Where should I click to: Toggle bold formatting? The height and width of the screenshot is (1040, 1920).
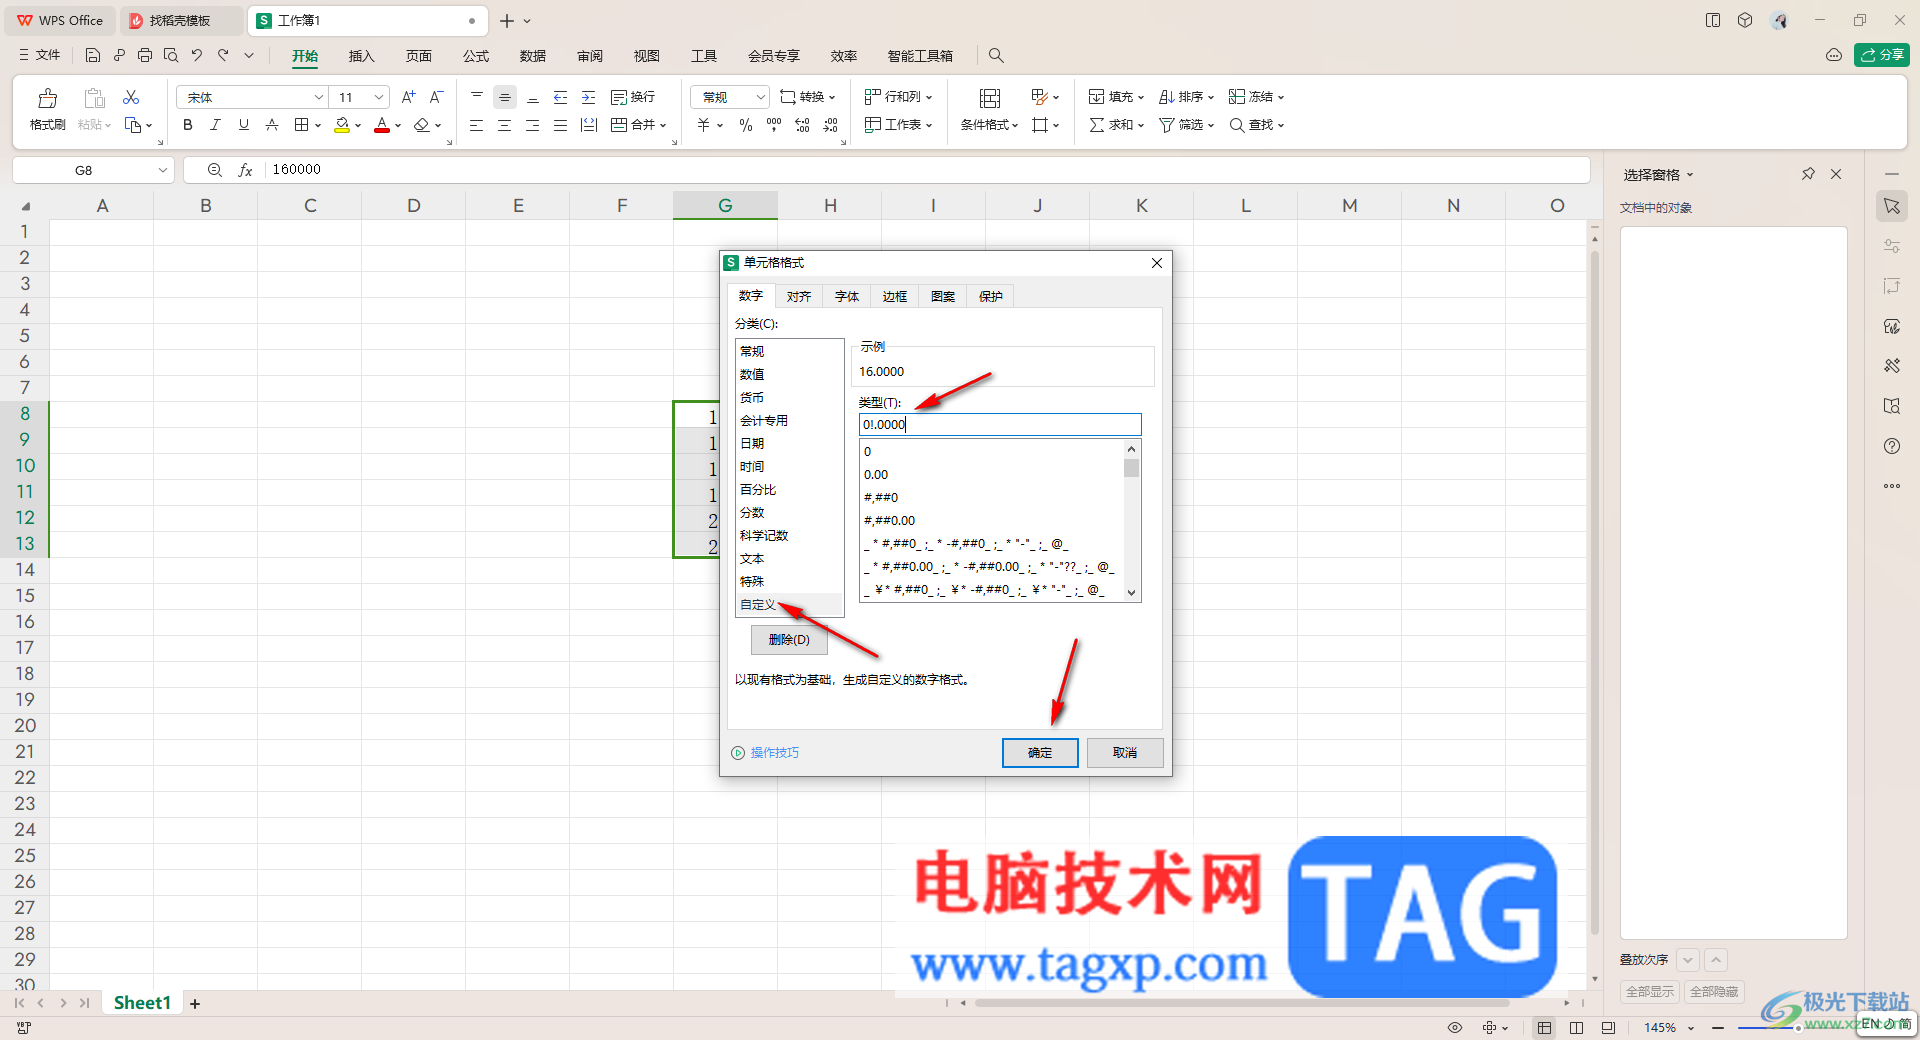tap(187, 125)
